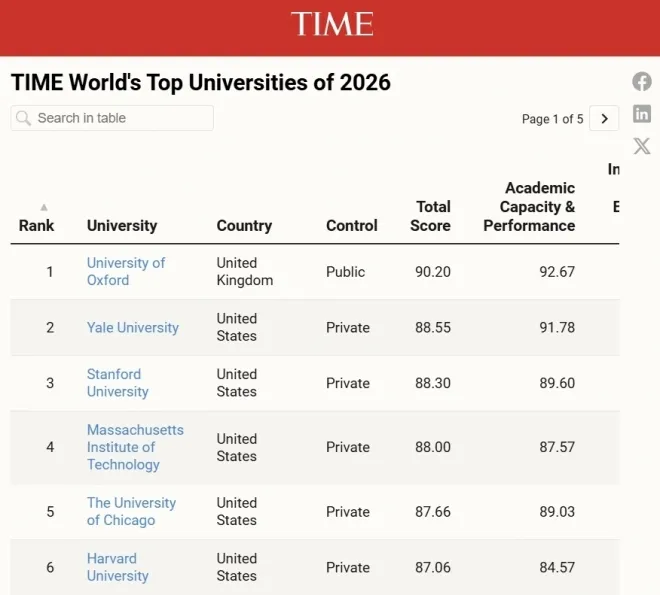Click the magnifier icon in search box
This screenshot has height=595, width=660.
tap(24, 118)
